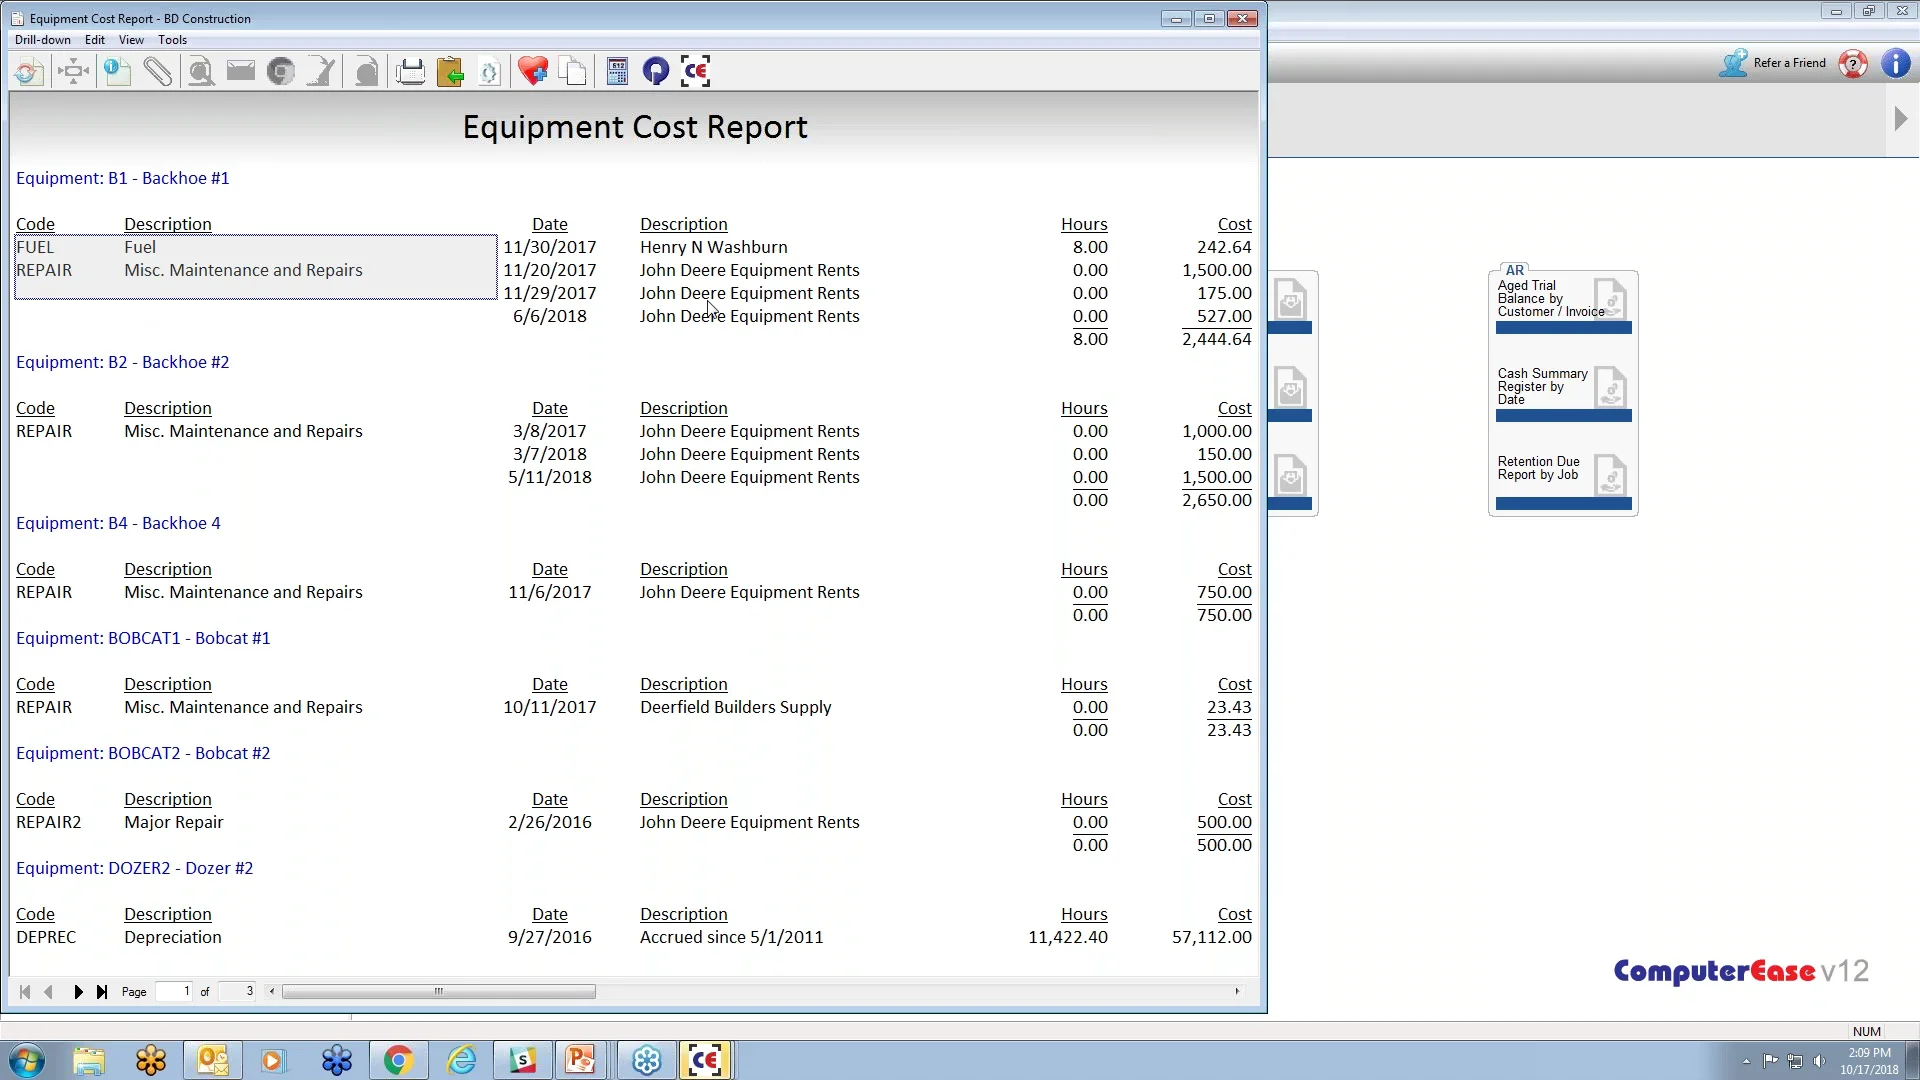Attach the report using the paperclip icon

tap(158, 70)
